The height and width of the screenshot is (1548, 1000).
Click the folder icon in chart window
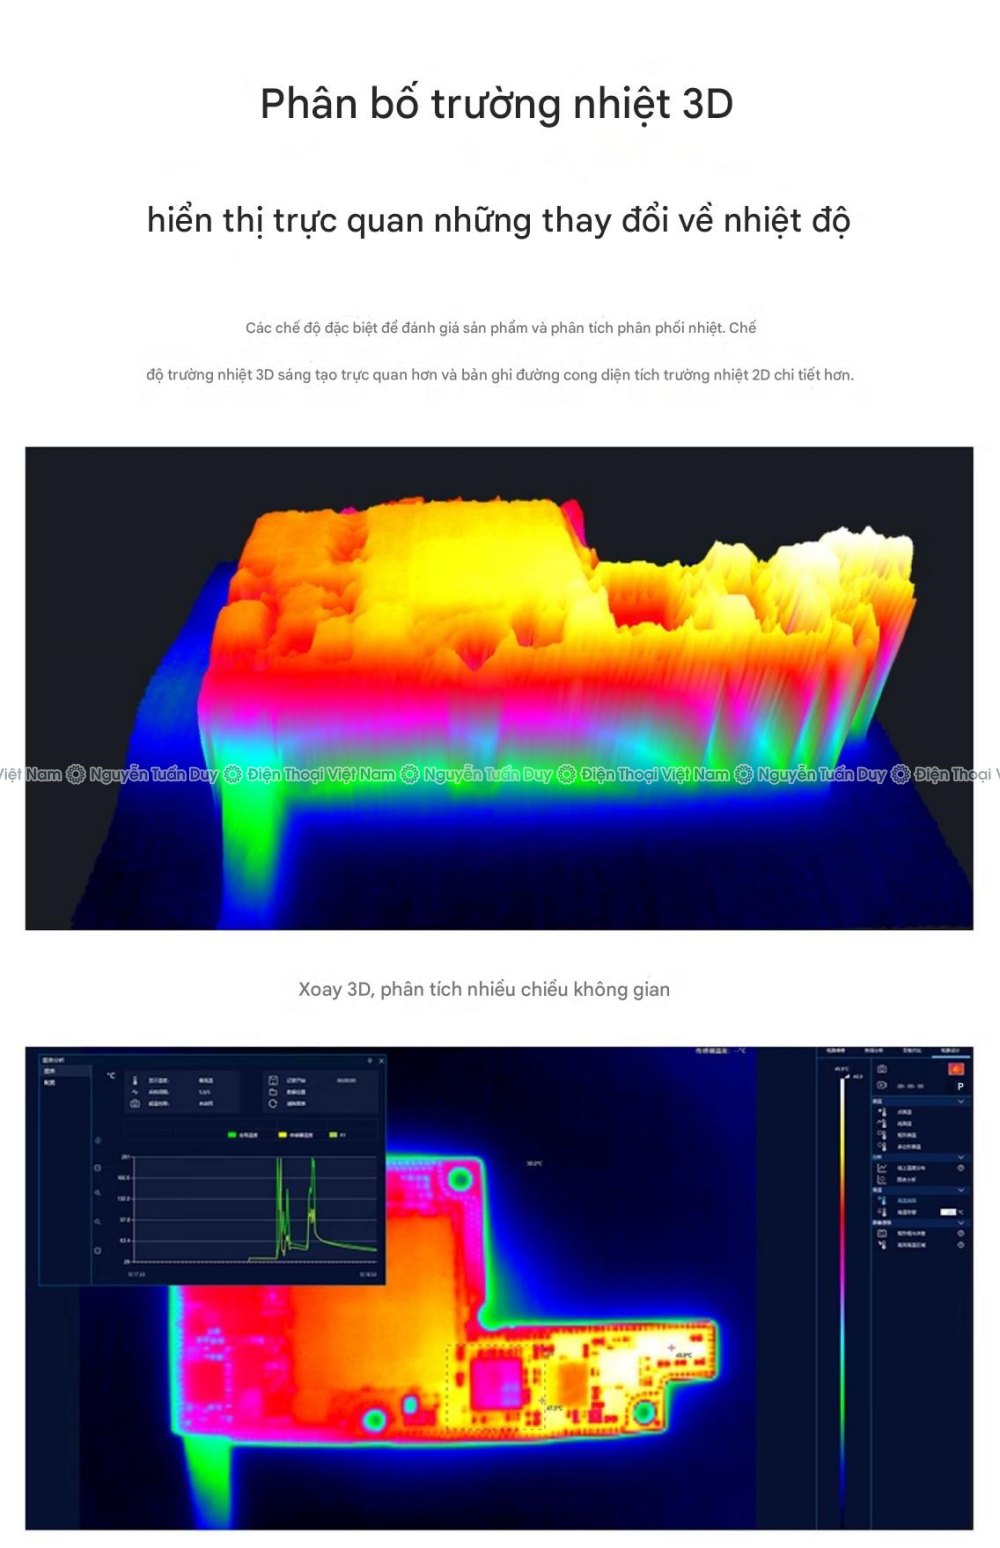coord(273,1092)
